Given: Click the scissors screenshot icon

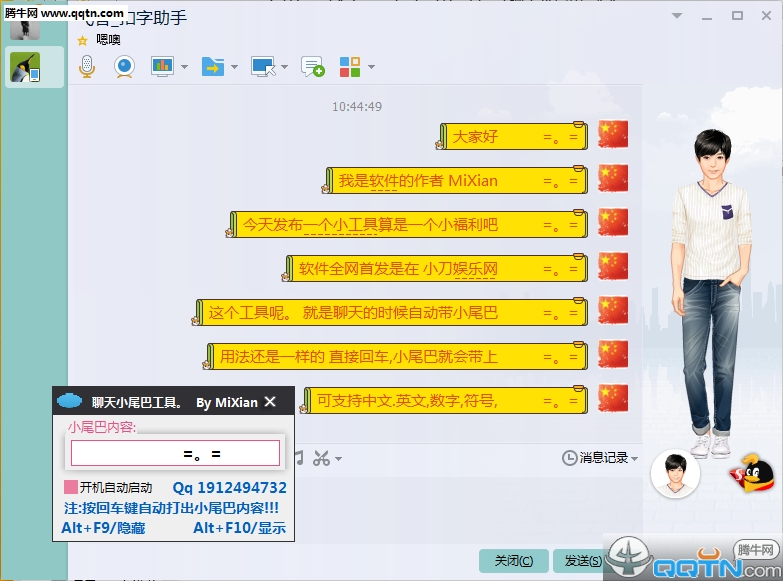Looking at the screenshot, I should click(321, 458).
